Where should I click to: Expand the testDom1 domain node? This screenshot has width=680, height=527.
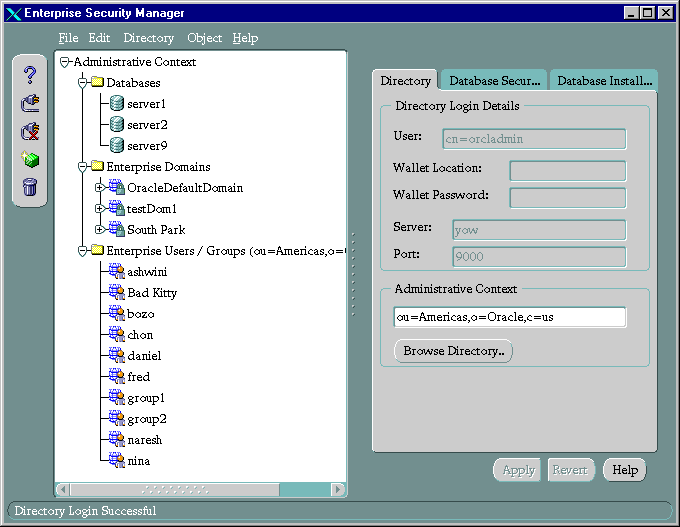[99, 209]
